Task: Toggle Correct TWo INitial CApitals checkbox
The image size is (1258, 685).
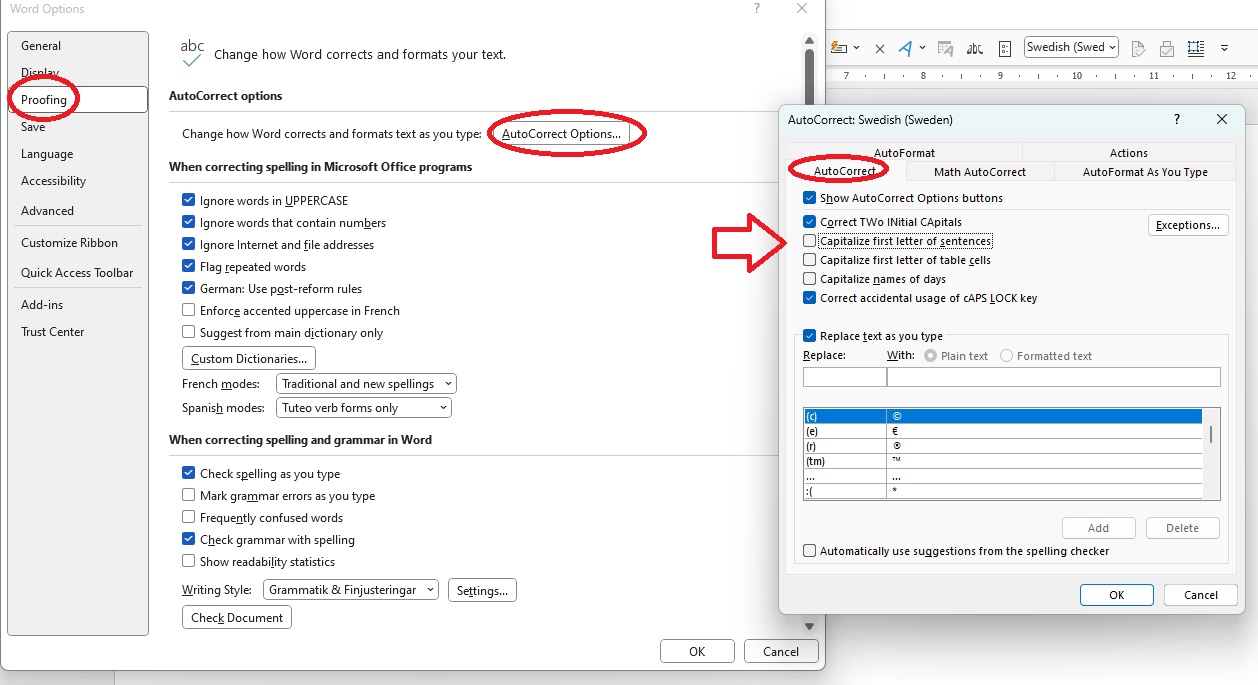Action: [810, 222]
